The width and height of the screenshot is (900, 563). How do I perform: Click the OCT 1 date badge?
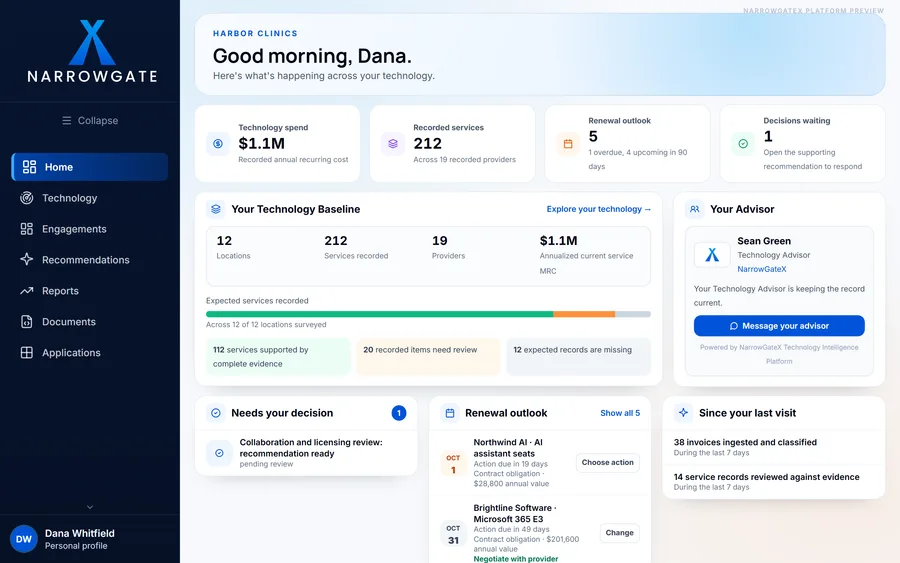453,463
